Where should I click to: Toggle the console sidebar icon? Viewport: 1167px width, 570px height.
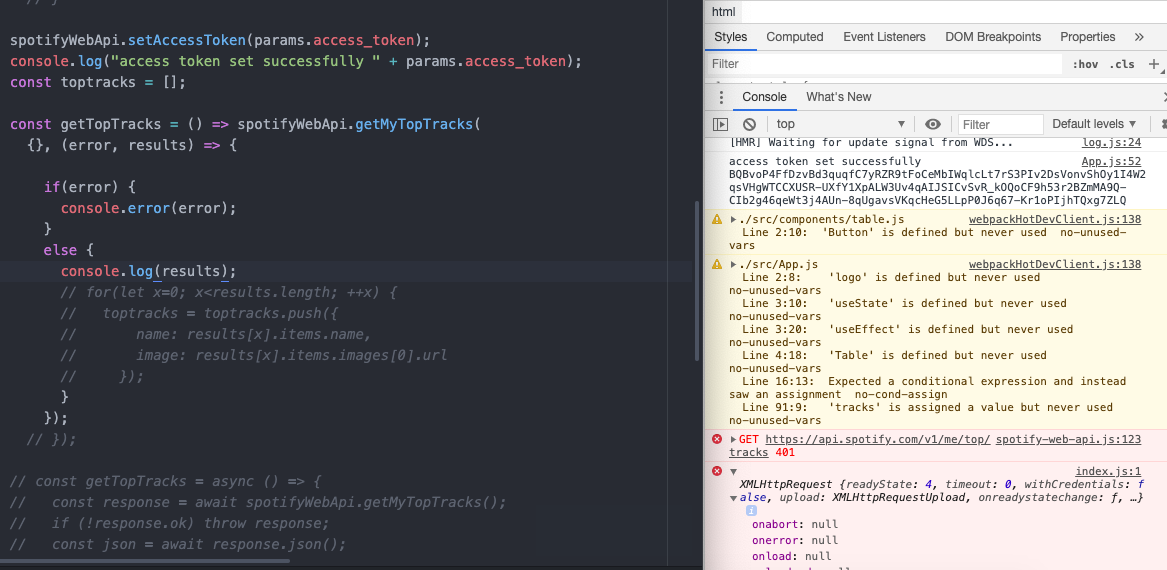click(x=720, y=124)
